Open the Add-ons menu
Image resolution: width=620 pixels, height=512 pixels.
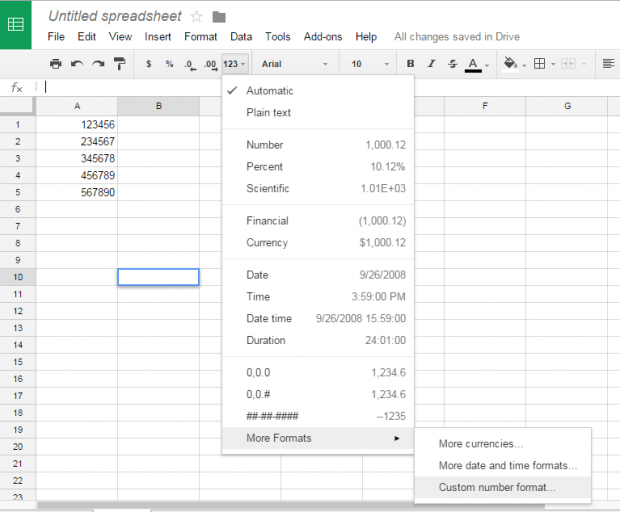323,37
